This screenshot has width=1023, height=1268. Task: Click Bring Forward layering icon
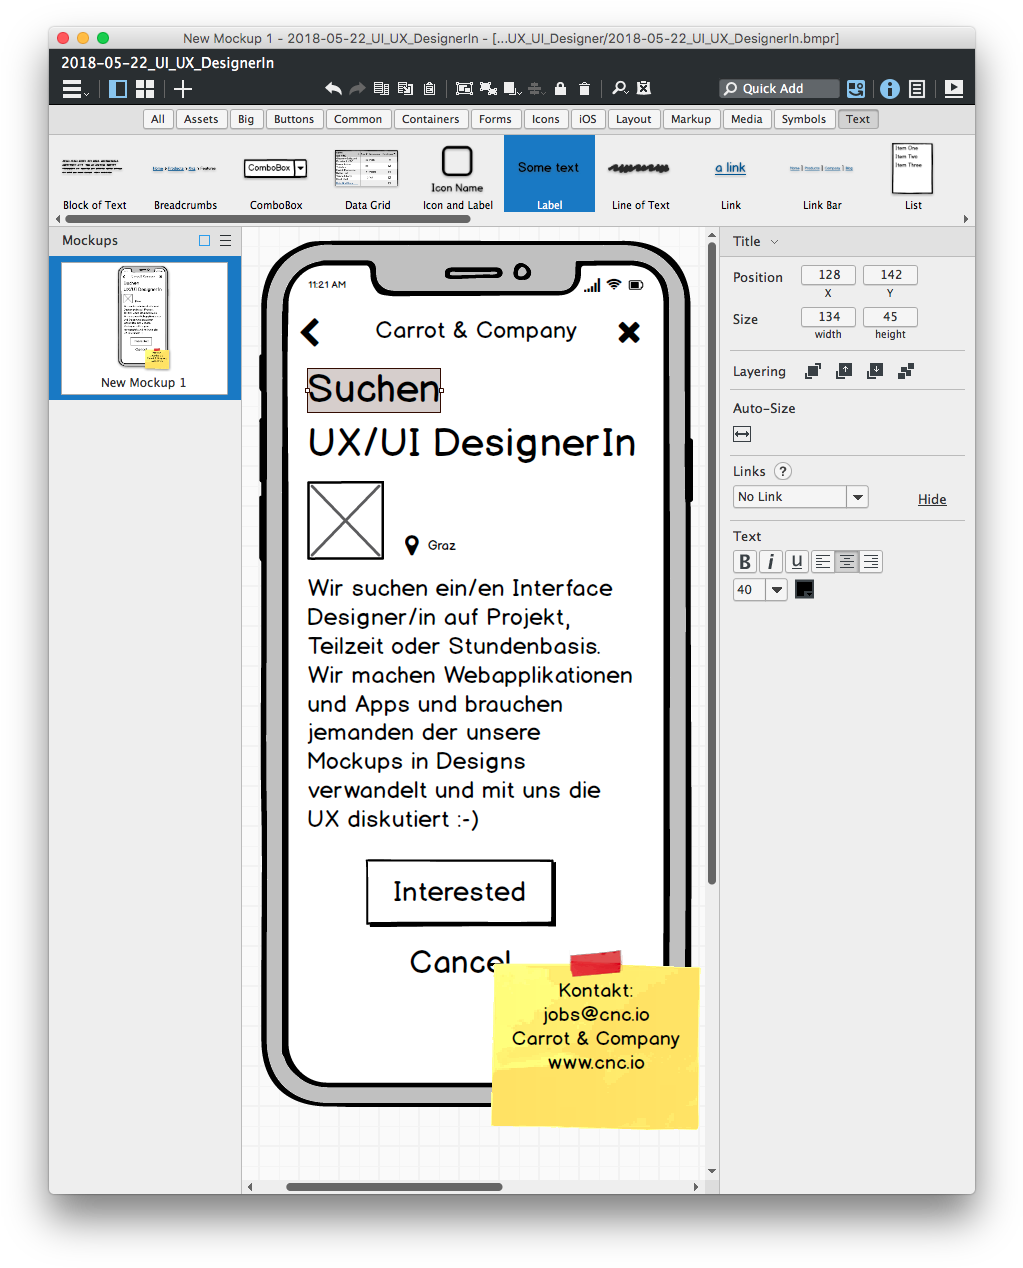pos(844,371)
